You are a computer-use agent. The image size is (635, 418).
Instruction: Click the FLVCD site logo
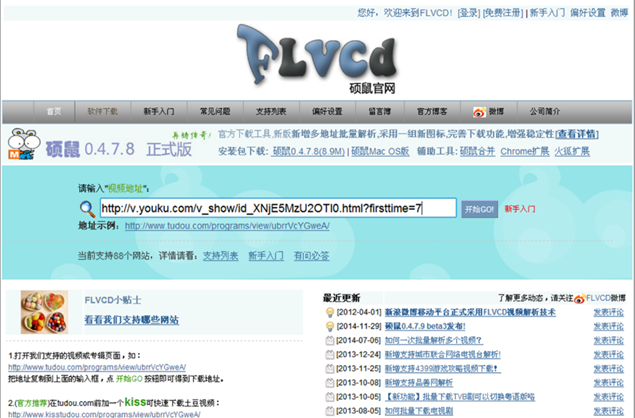pyautogui.click(x=317, y=59)
